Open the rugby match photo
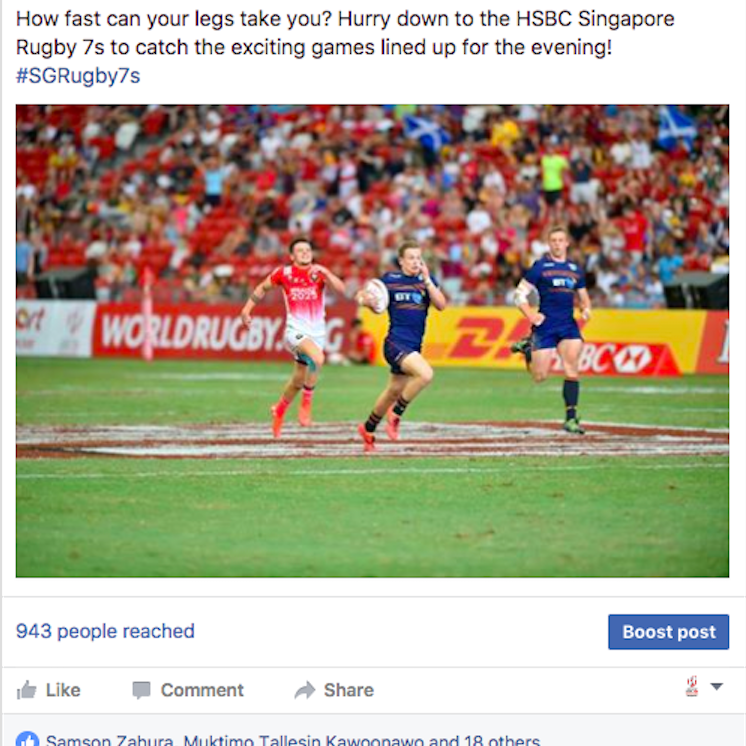The image size is (746, 746). 373,341
